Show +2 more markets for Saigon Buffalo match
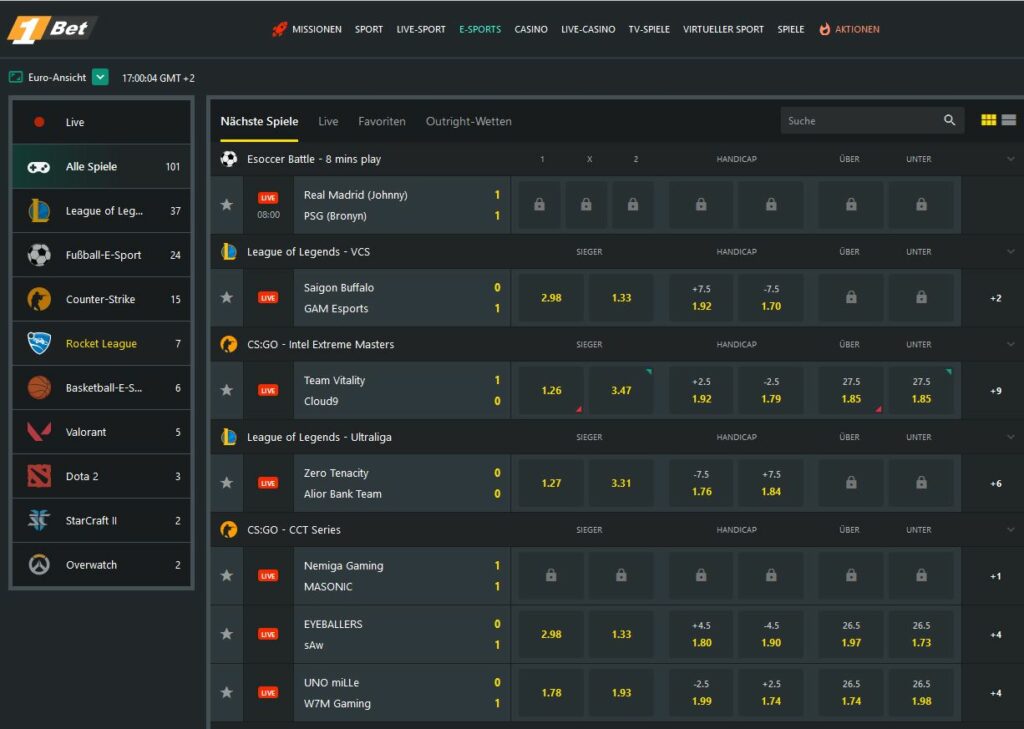Image resolution: width=1024 pixels, height=729 pixels. 995,299
